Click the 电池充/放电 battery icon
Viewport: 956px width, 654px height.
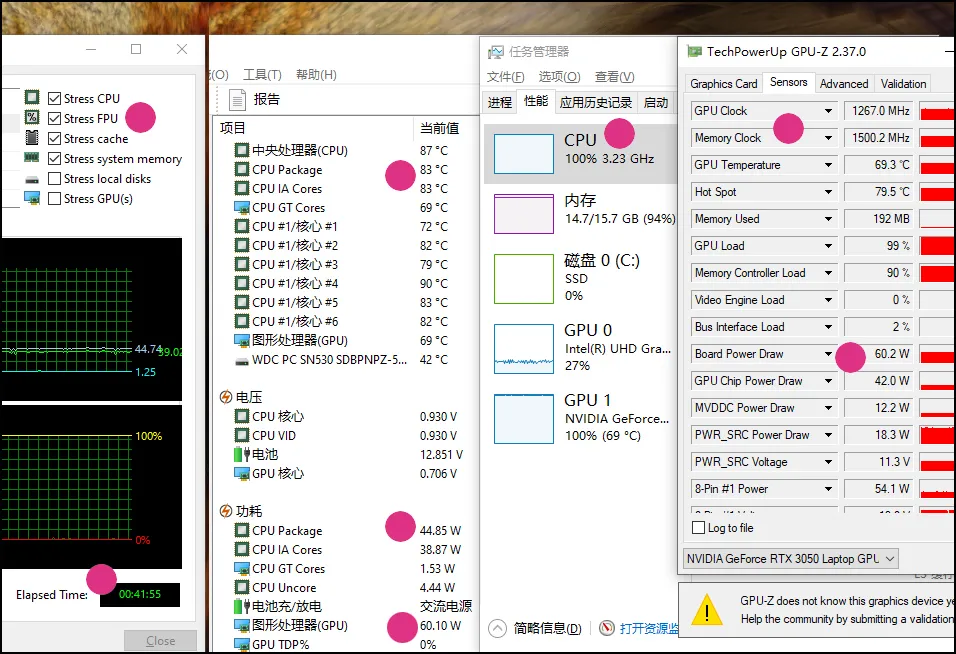[x=242, y=606]
